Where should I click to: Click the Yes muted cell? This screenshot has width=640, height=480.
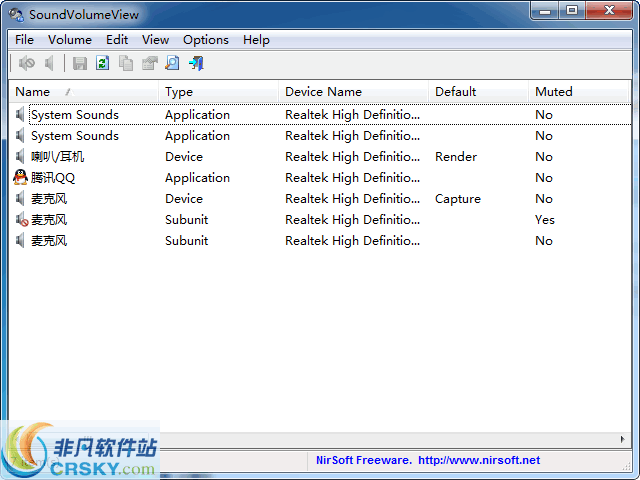click(544, 220)
